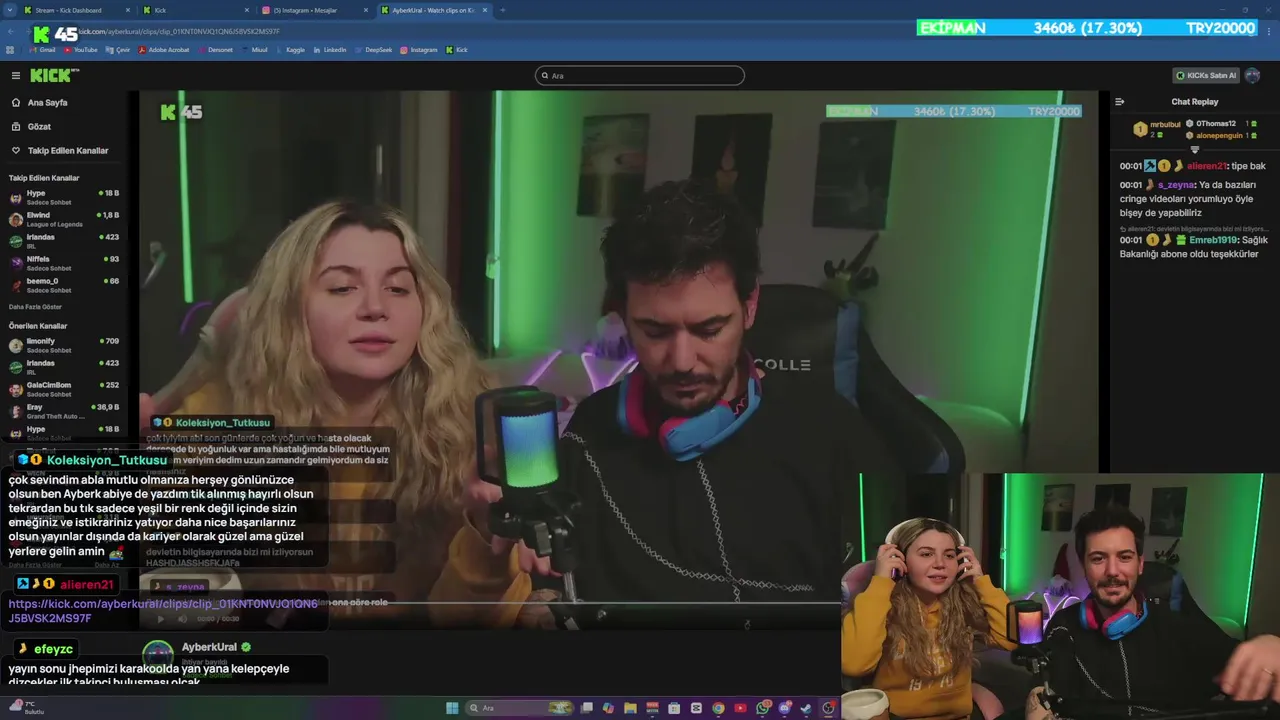The width and height of the screenshot is (1280, 720).
Task: Toggle clip volume mute icon
Action: [x=182, y=619]
